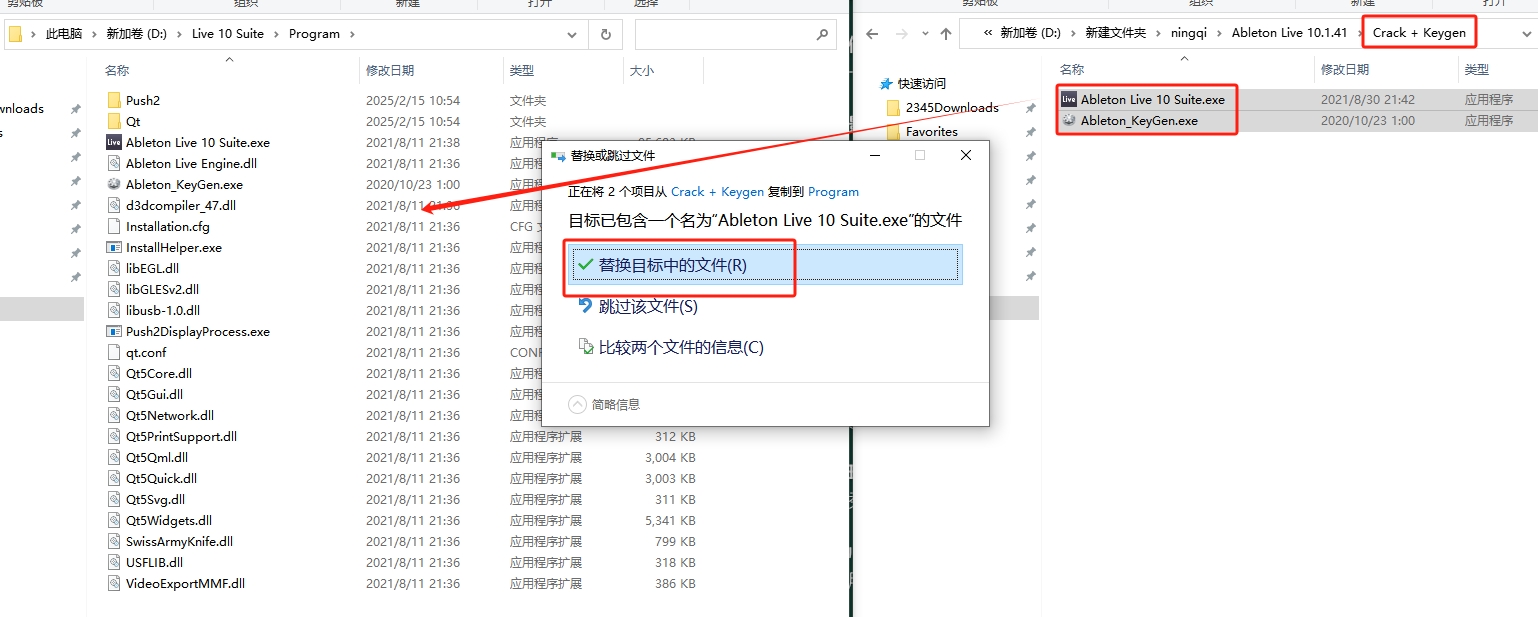Click Ableton Live 10 Suite.exe icon in Program window
Viewport: 1538px width, 617px height.
click(x=114, y=142)
